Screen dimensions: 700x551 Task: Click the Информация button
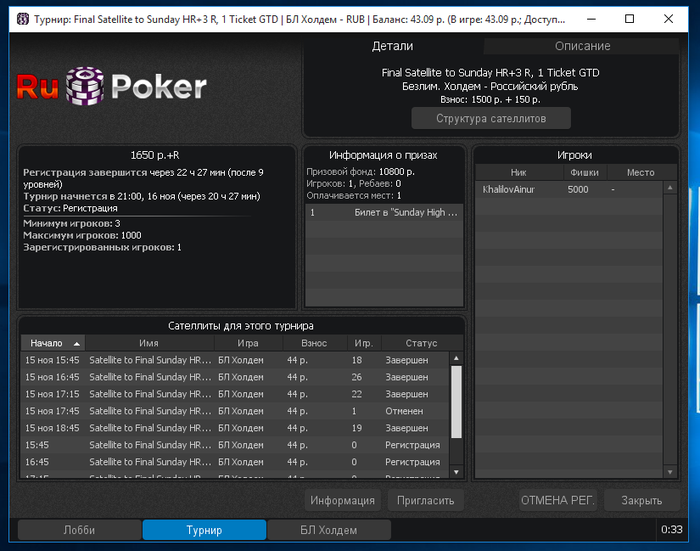[342, 501]
